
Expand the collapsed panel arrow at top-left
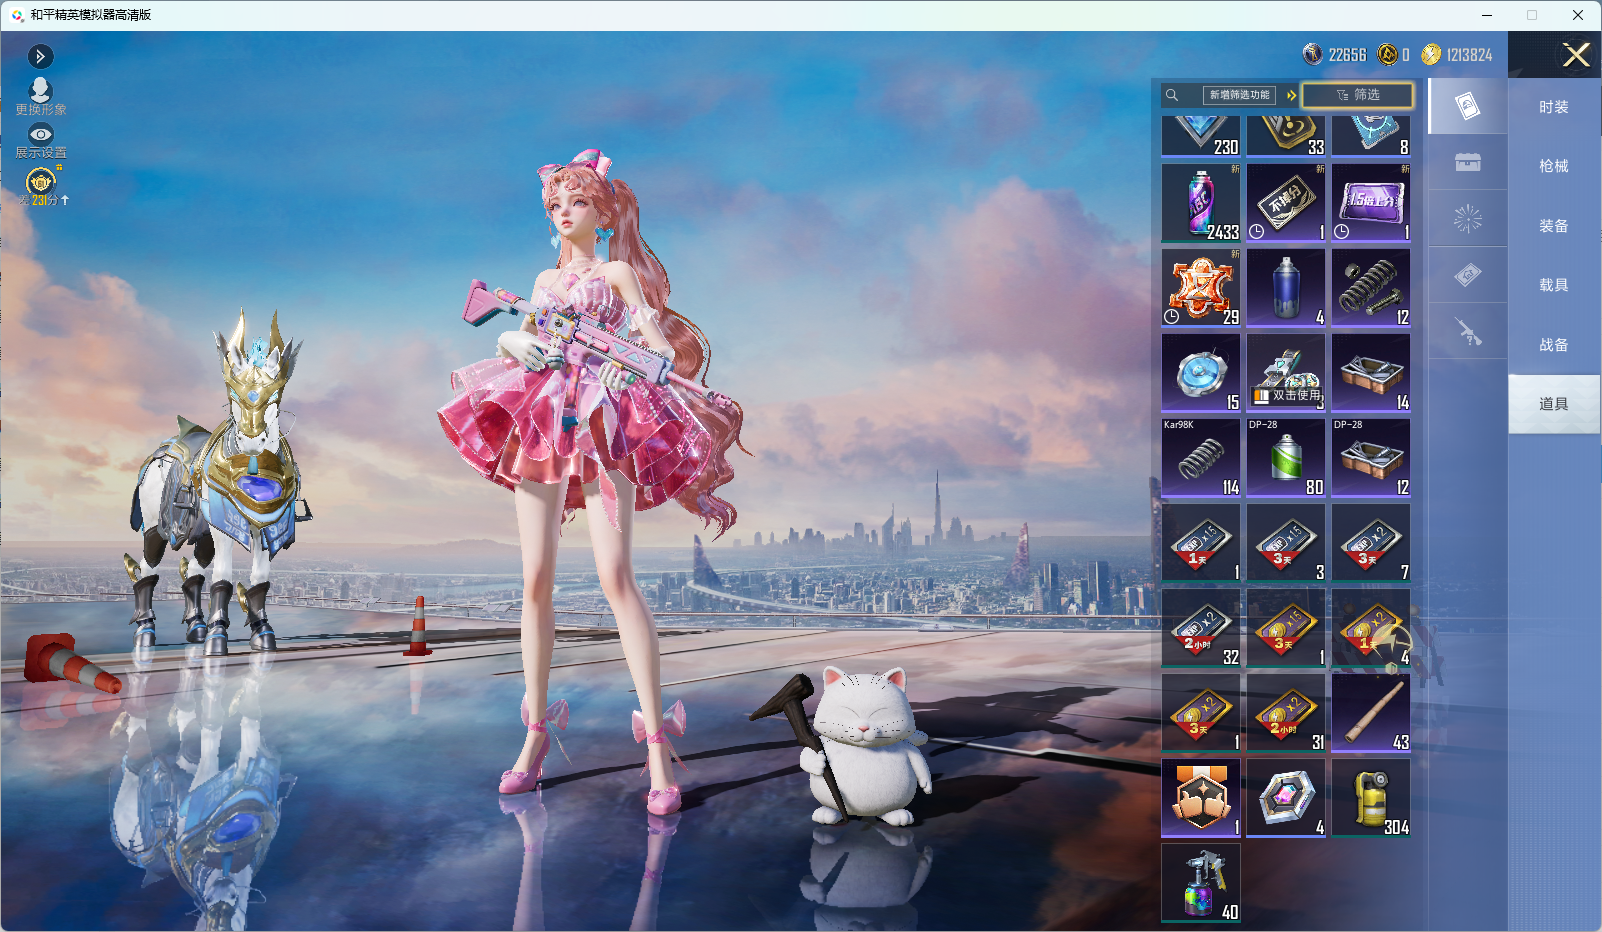pos(40,57)
